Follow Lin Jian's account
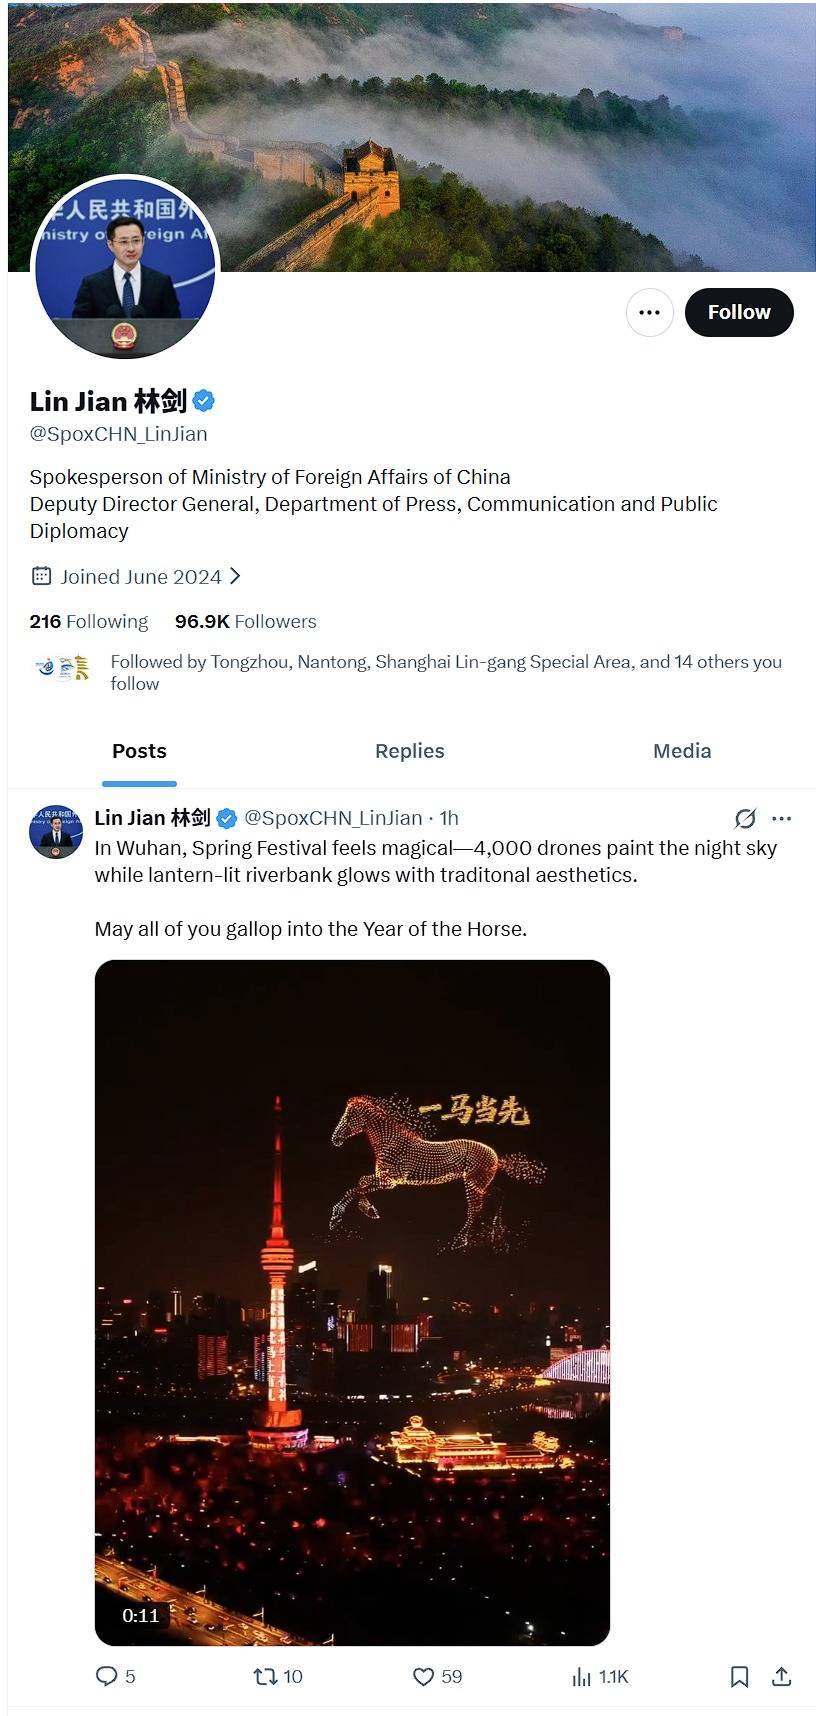Image resolution: width=816 pixels, height=1716 pixels. [x=739, y=312]
